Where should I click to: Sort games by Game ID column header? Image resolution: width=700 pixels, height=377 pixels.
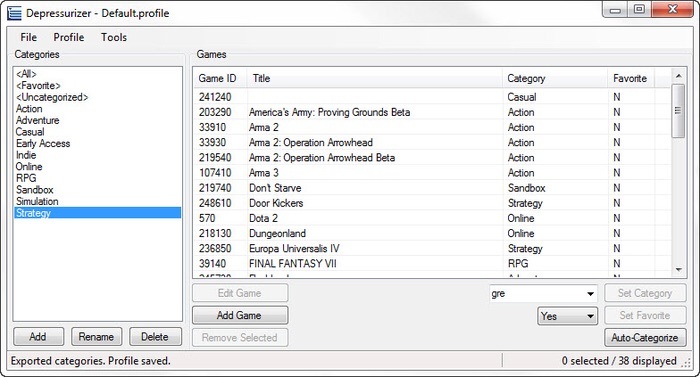click(x=220, y=78)
